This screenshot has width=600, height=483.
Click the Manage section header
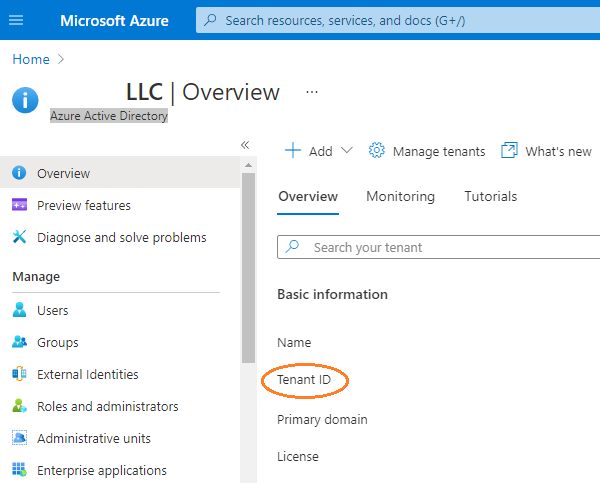36,277
